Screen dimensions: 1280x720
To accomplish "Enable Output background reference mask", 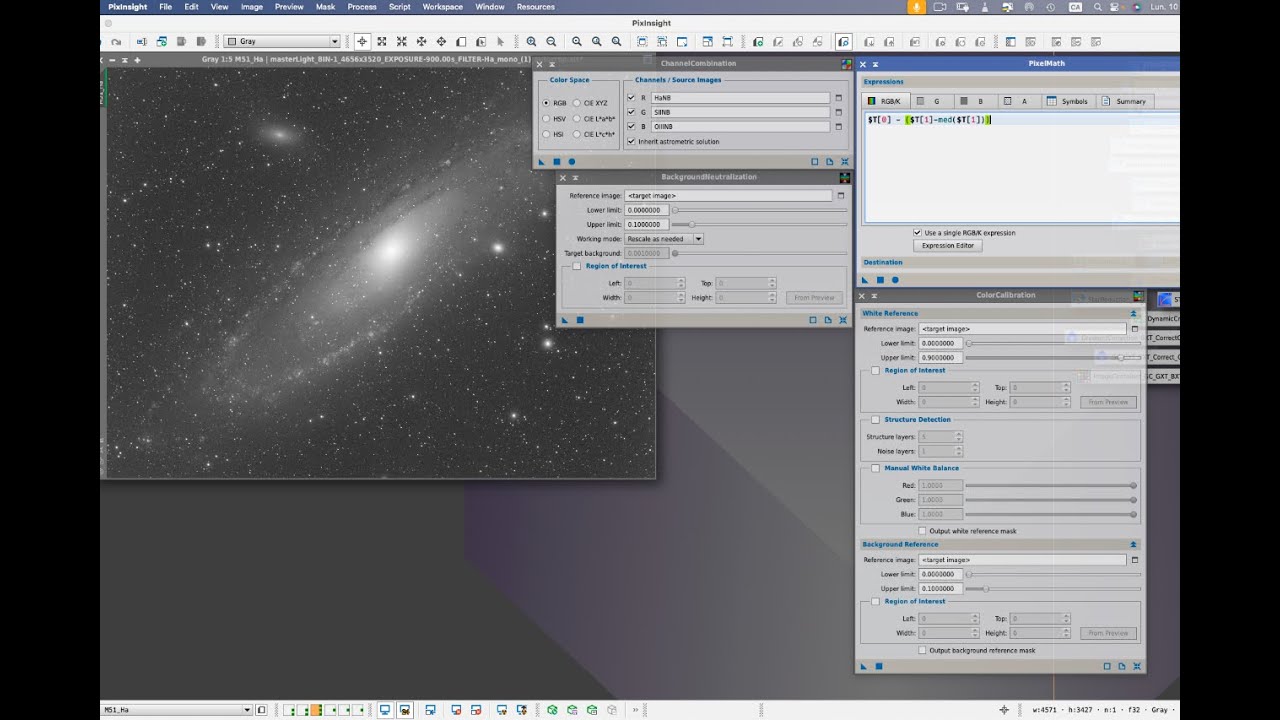I will tap(922, 650).
